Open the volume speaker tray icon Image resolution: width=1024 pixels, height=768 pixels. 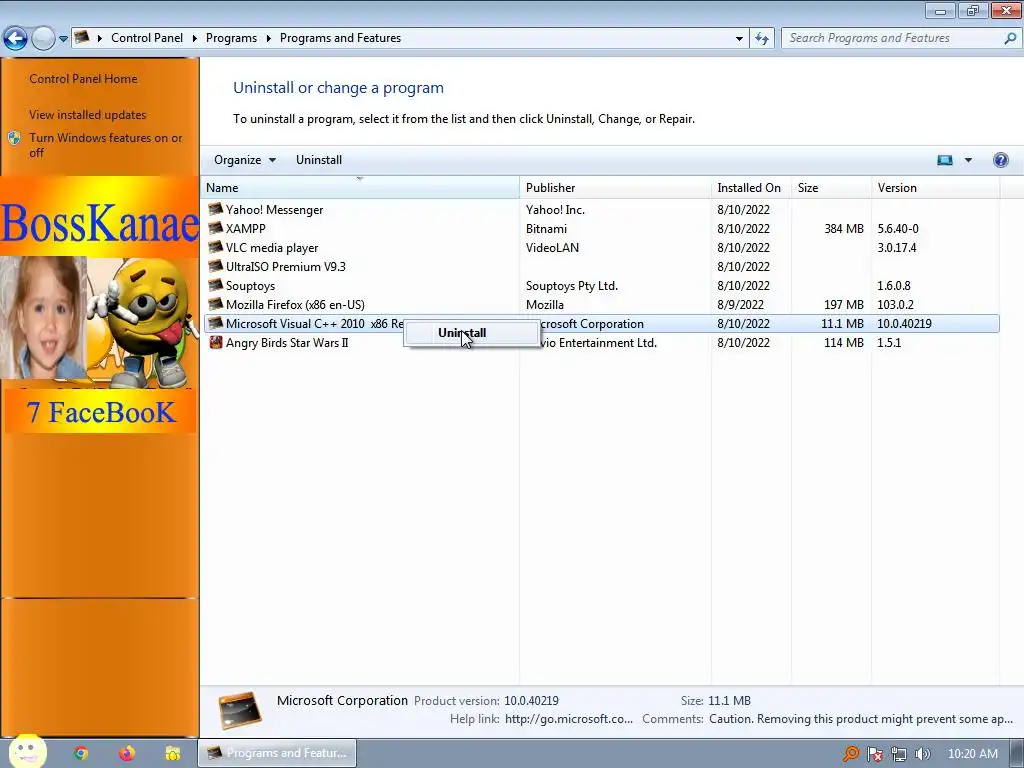pyautogui.click(x=923, y=754)
